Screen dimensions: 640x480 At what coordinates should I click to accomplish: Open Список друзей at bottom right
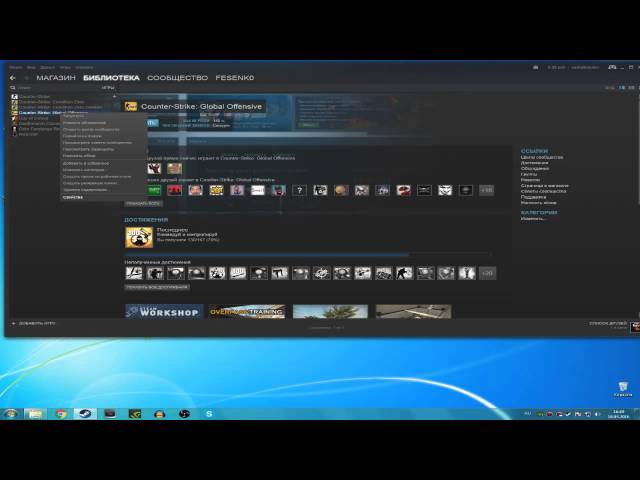pos(608,325)
